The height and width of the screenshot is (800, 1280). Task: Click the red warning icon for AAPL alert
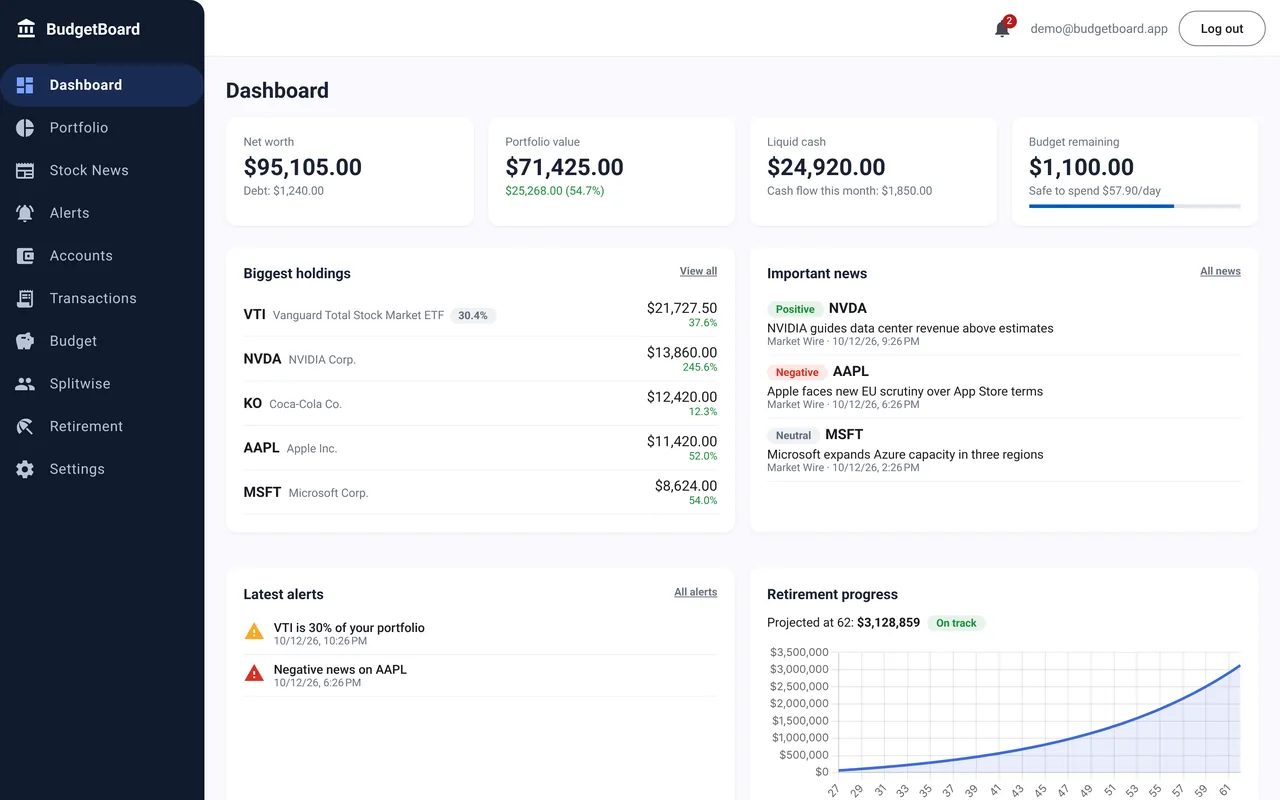[254, 674]
